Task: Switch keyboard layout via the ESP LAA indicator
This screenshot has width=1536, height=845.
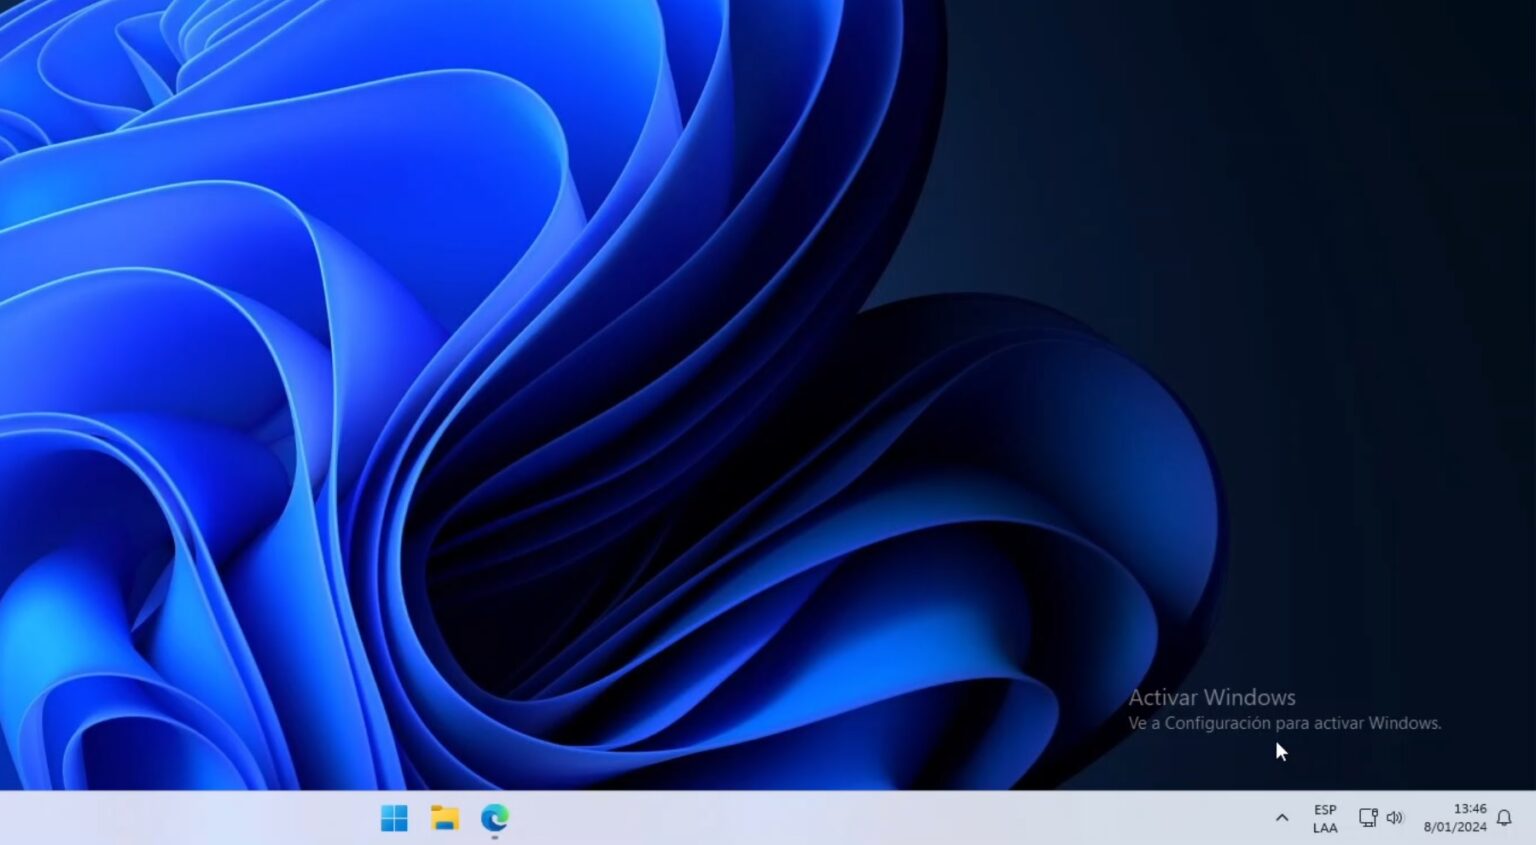Action: [x=1324, y=818]
